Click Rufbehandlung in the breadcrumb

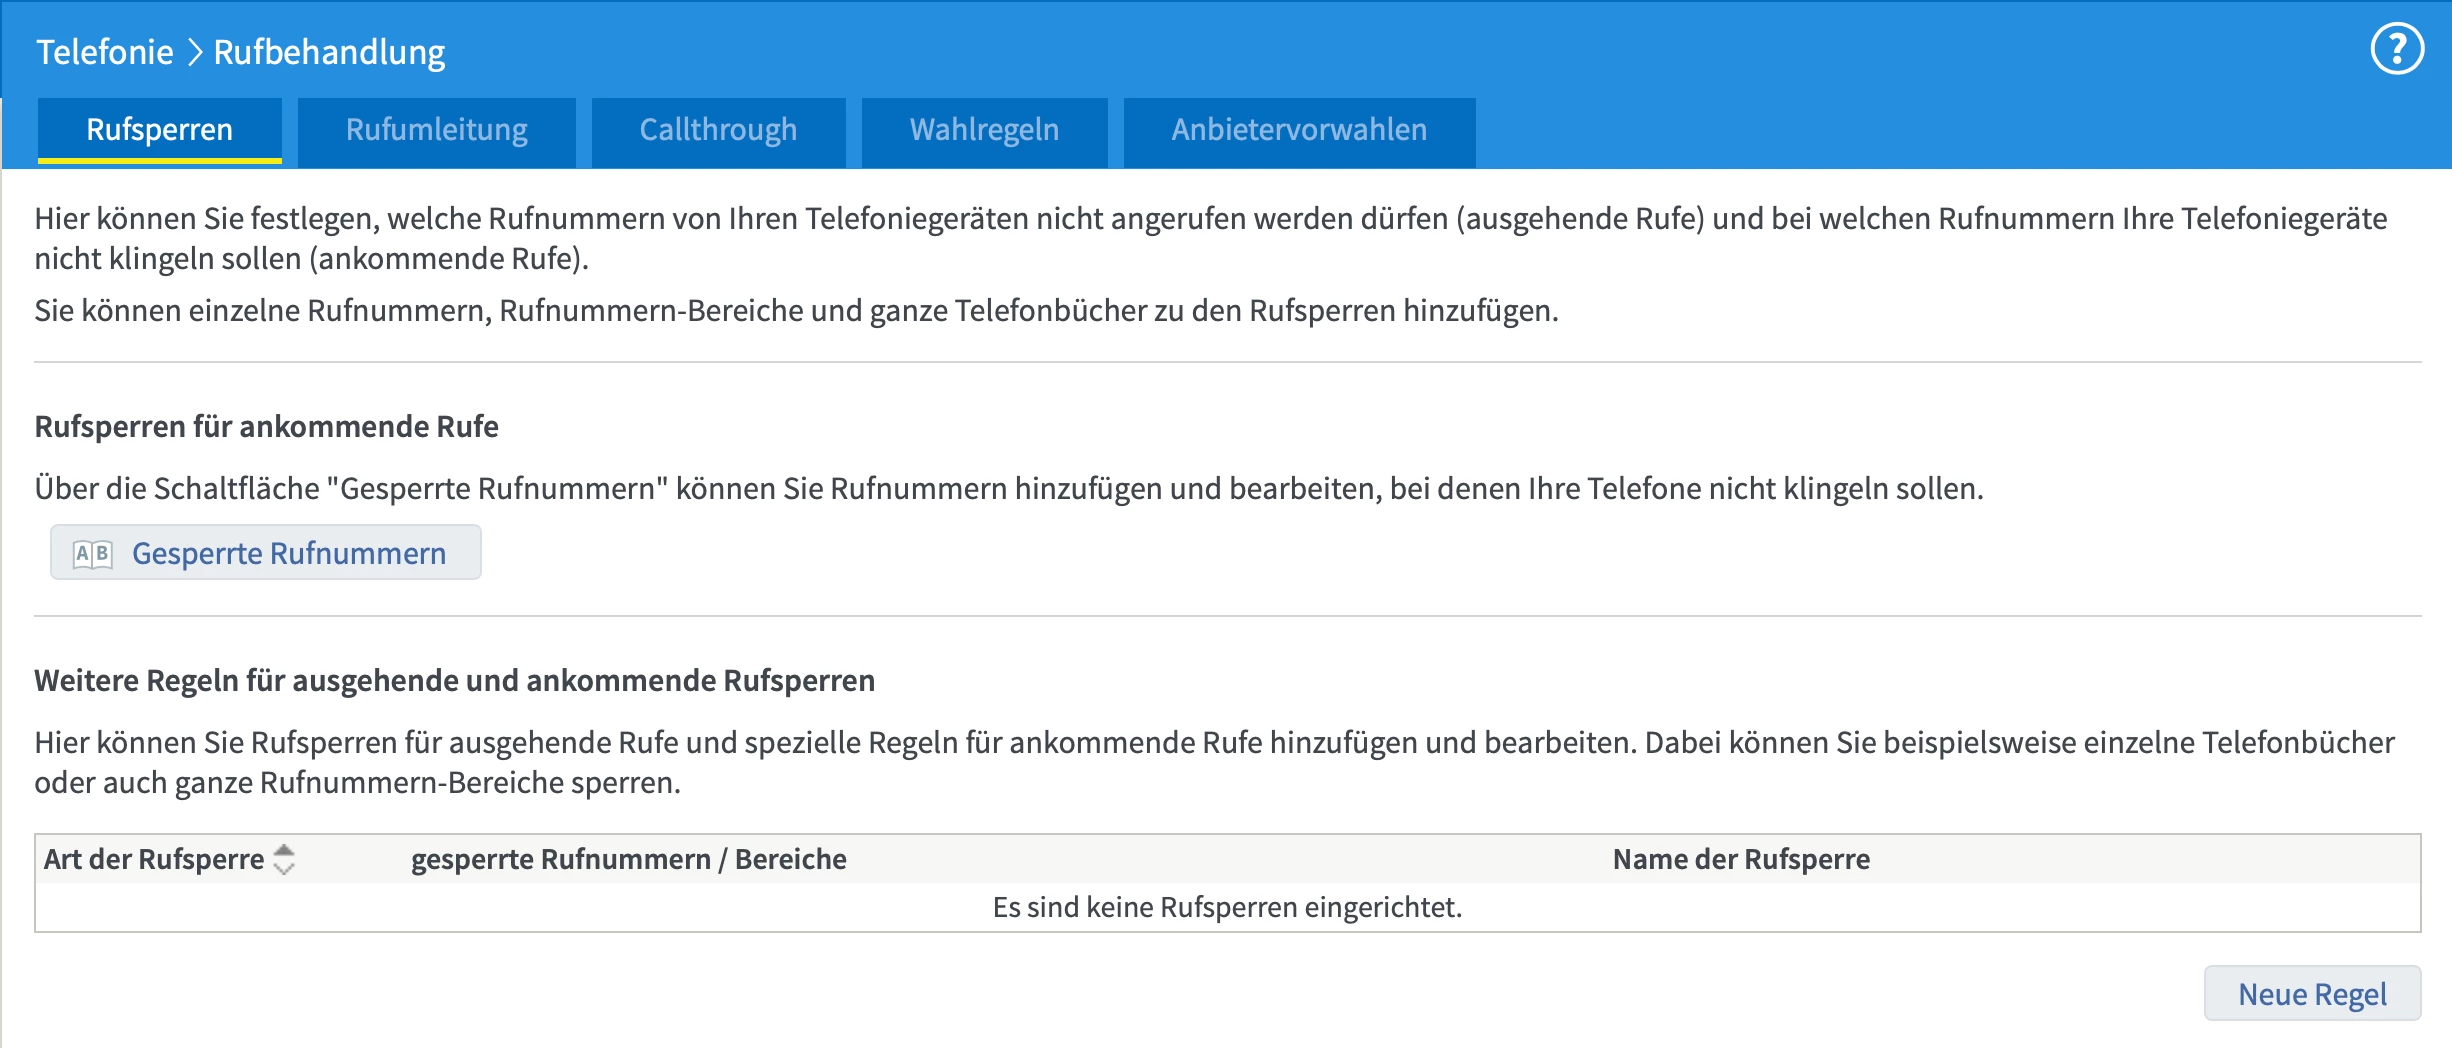329,52
